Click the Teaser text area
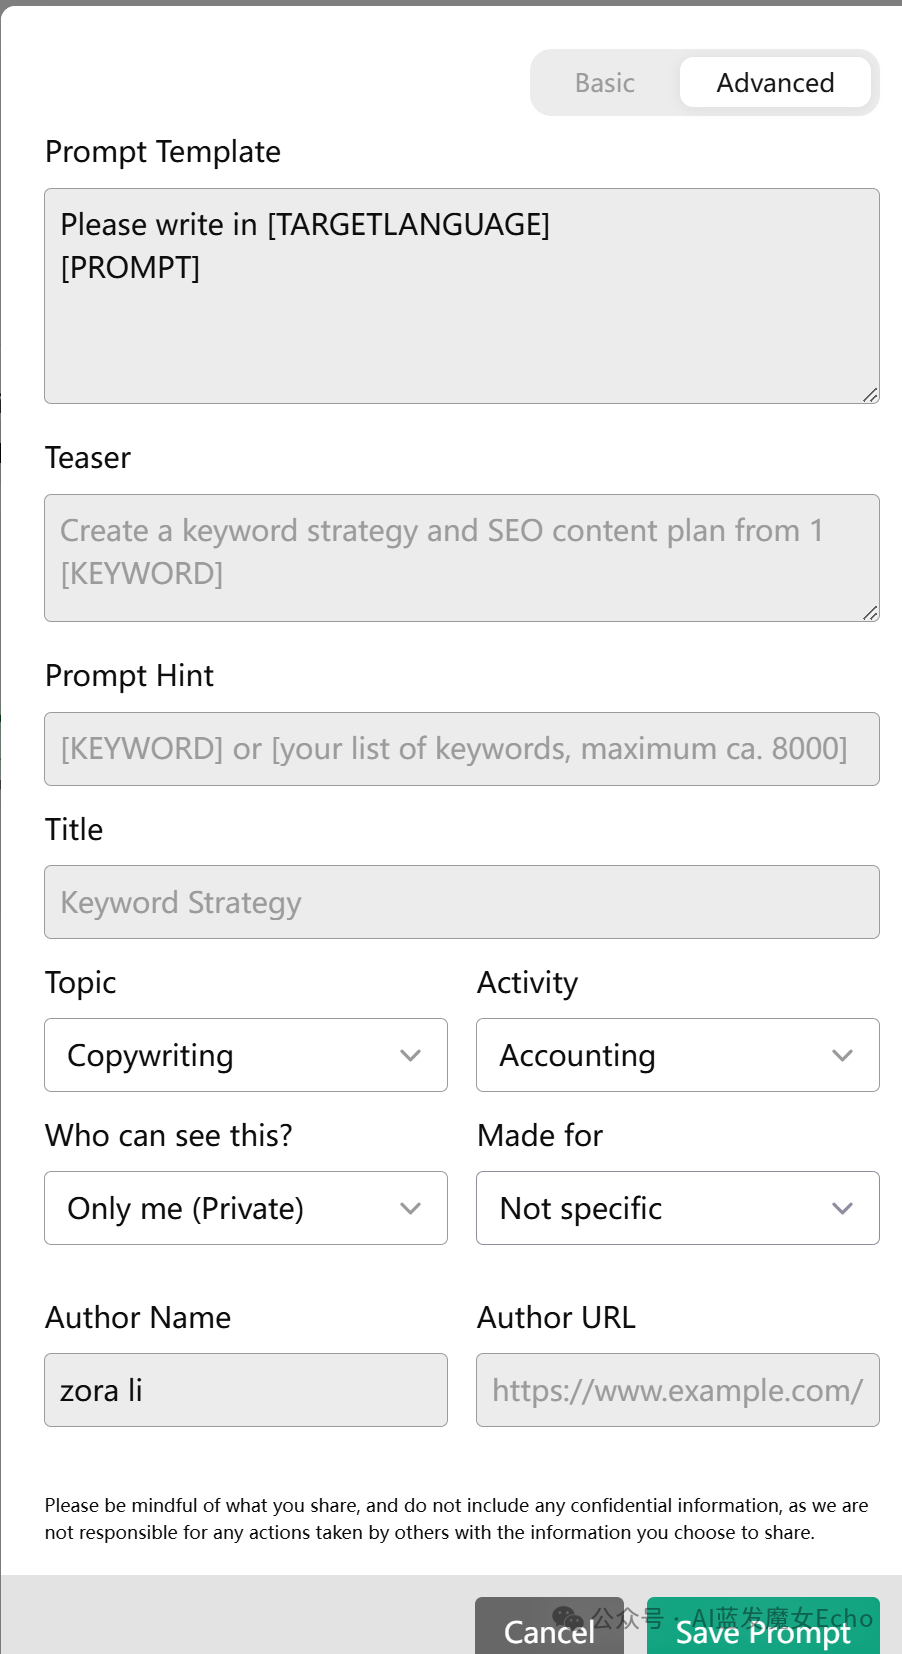Viewport: 902px width, 1654px height. pyautogui.click(x=462, y=558)
